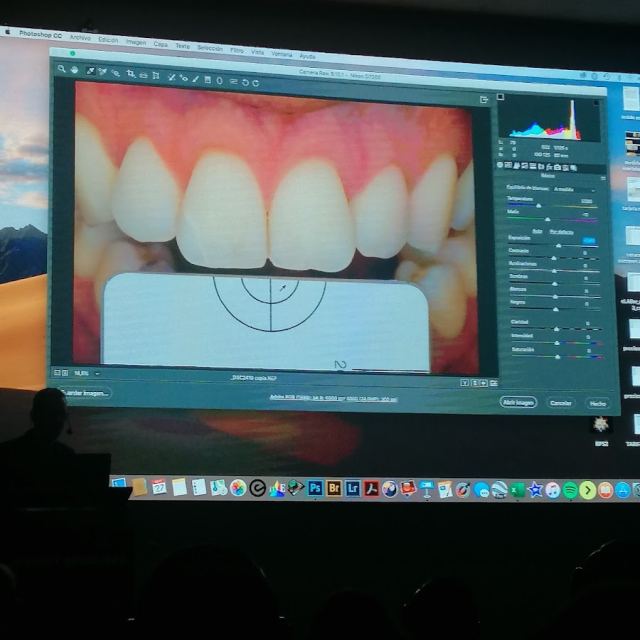This screenshot has width=640, height=640.
Task: Open the Tone Curve panel tab icon
Action: tap(508, 165)
